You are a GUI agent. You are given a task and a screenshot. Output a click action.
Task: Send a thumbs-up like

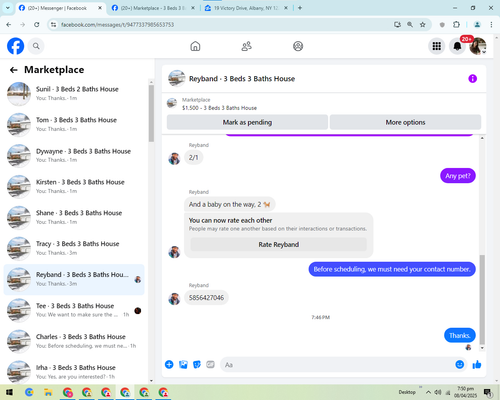coord(477,364)
